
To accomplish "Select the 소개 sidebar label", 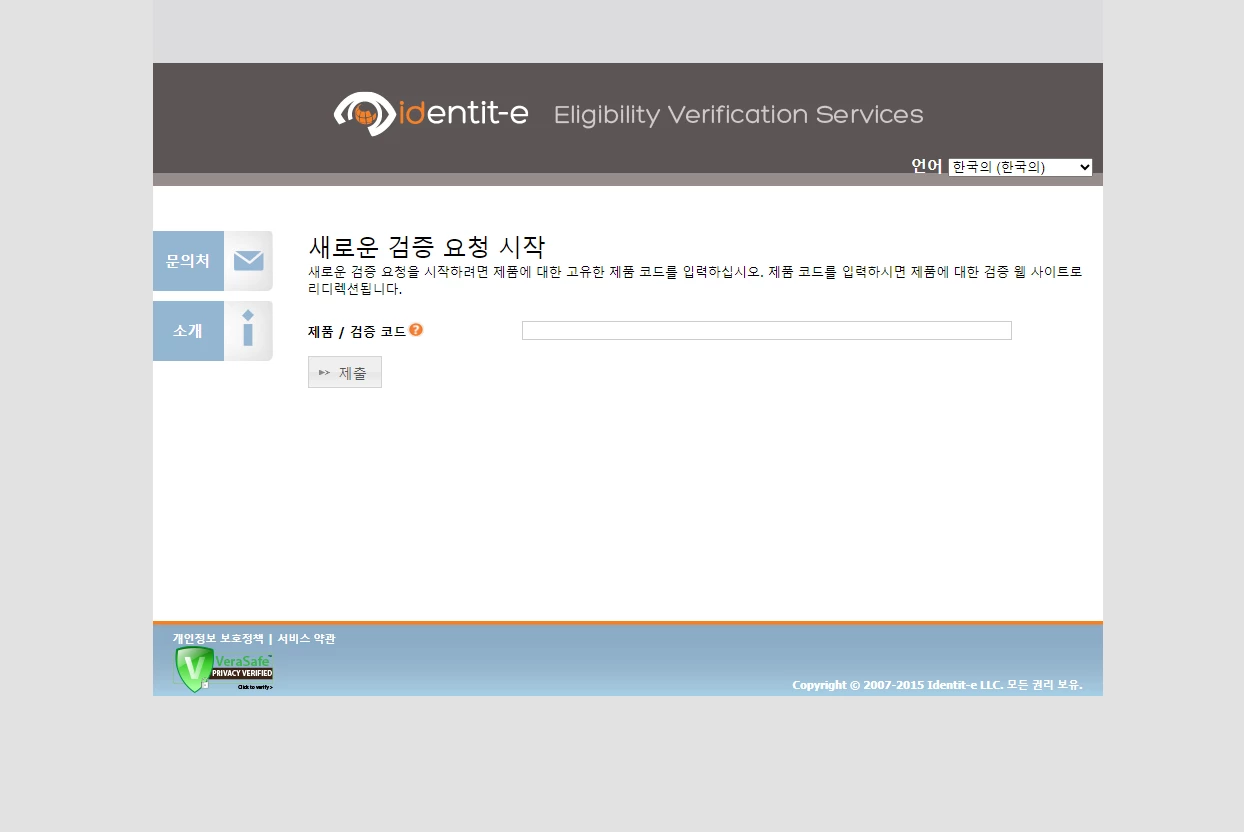I will click(188, 331).
